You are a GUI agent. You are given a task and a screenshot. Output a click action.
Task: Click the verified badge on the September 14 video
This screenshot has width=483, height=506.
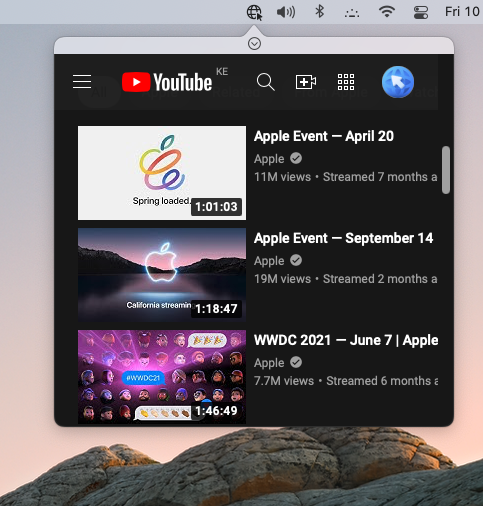coord(296,260)
